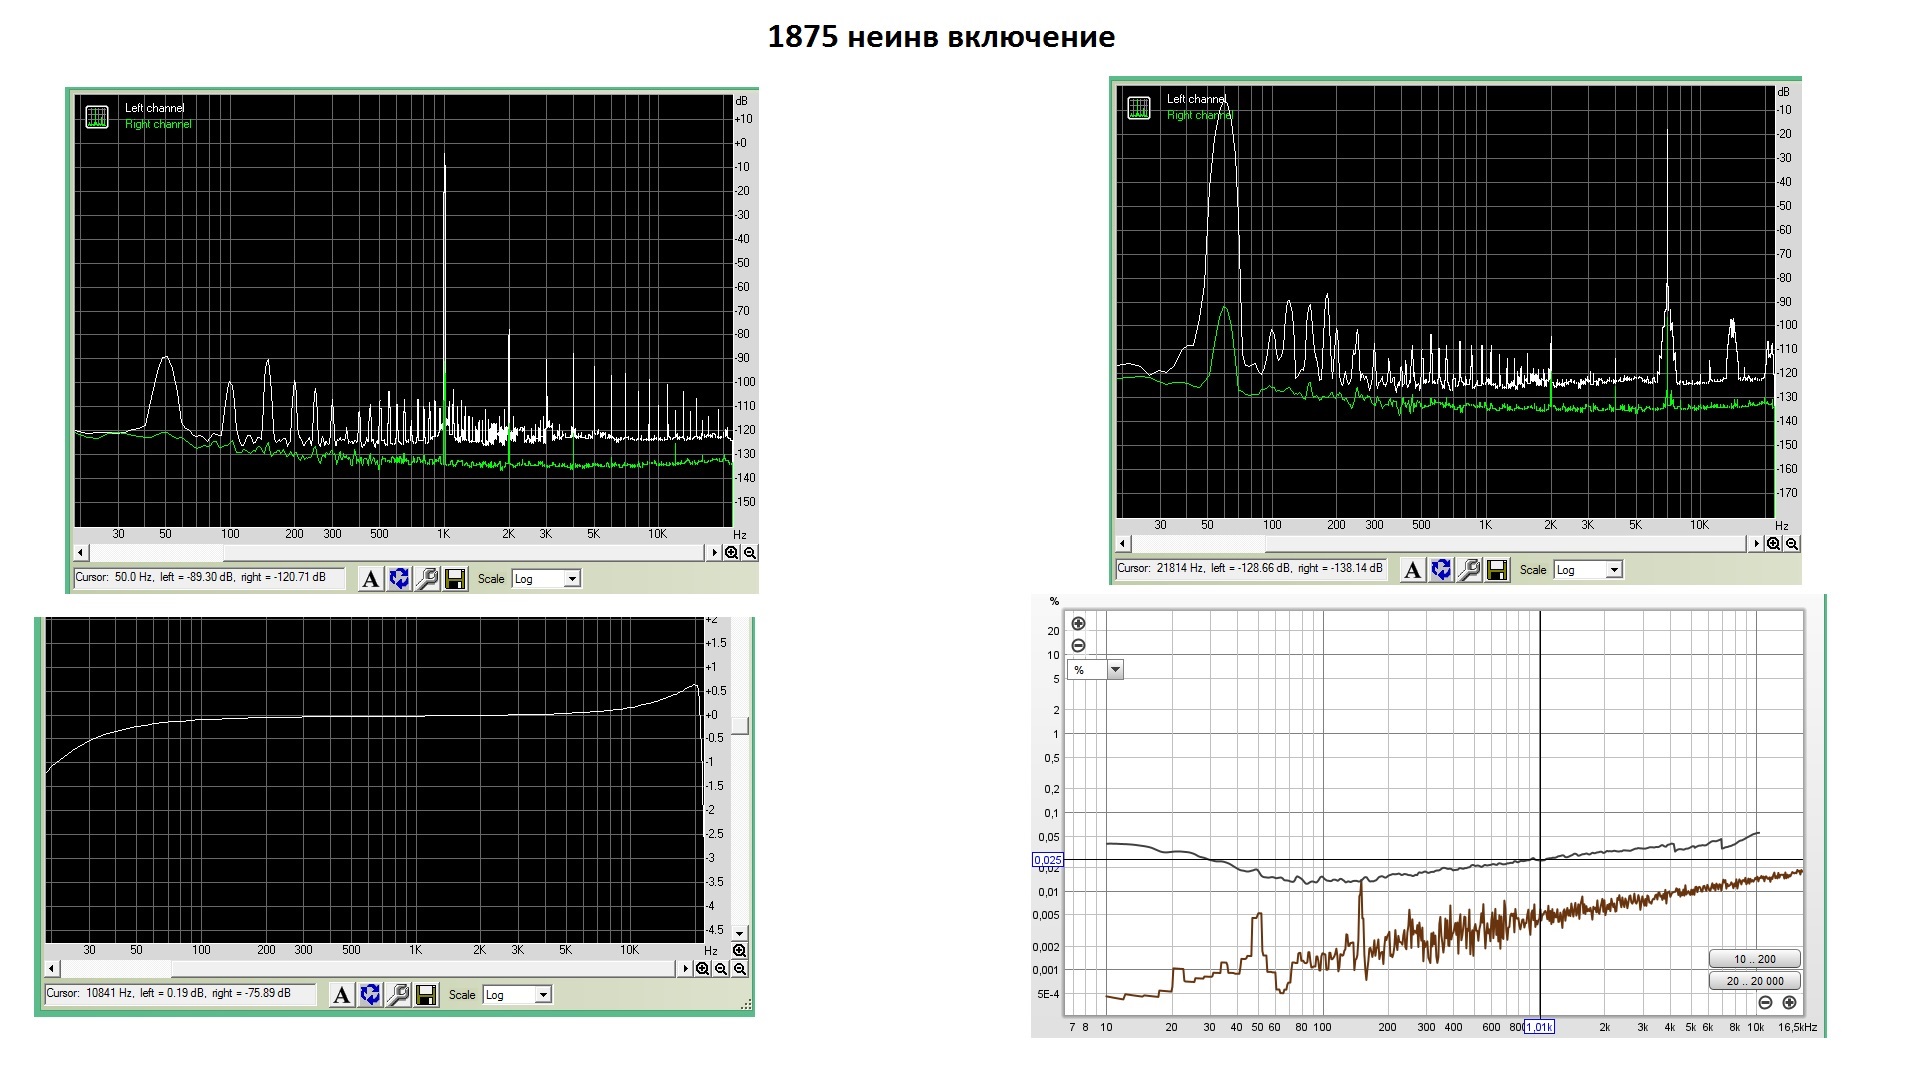Open the Scale Log dropdown in top-right panel
The image size is (1930, 1080).
pyautogui.click(x=1614, y=570)
